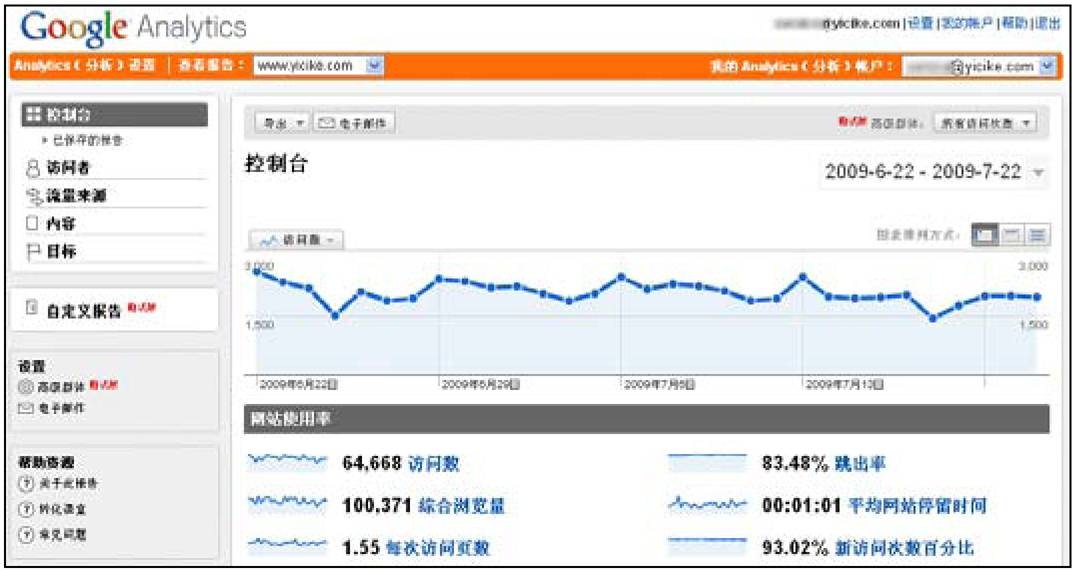Image resolution: width=1075 pixels, height=571 pixels.
Task: Open the 查看报告 www.yicike.com dropdown
Action: point(319,66)
